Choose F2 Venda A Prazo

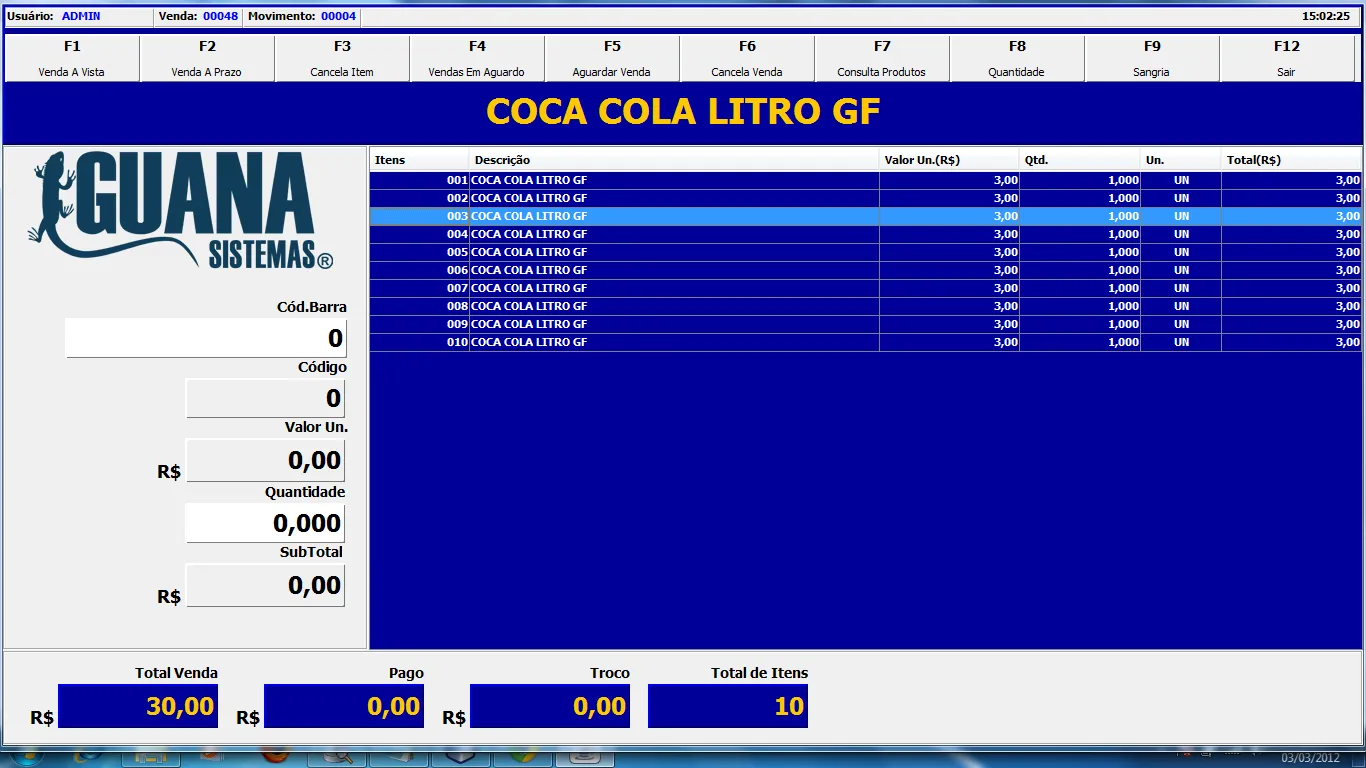[207, 59]
